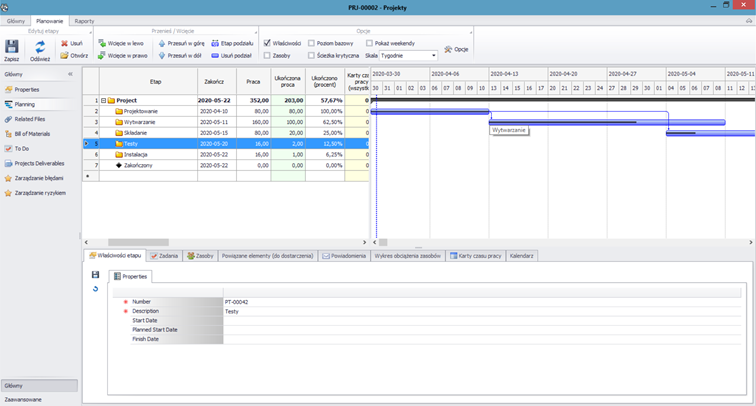This screenshot has width=756, height=406.
Task: Move stage up with Przesuń w górę
Action: click(181, 43)
